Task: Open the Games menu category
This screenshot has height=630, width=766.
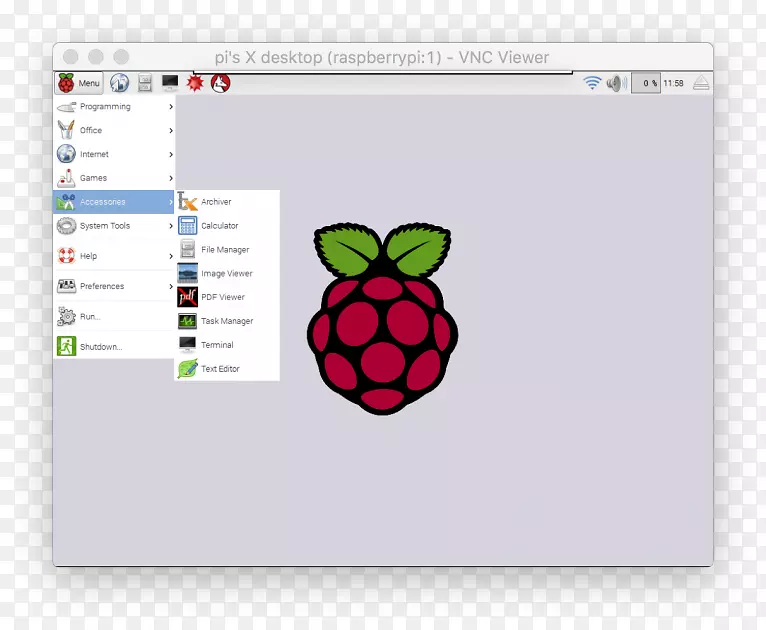Action: click(114, 178)
